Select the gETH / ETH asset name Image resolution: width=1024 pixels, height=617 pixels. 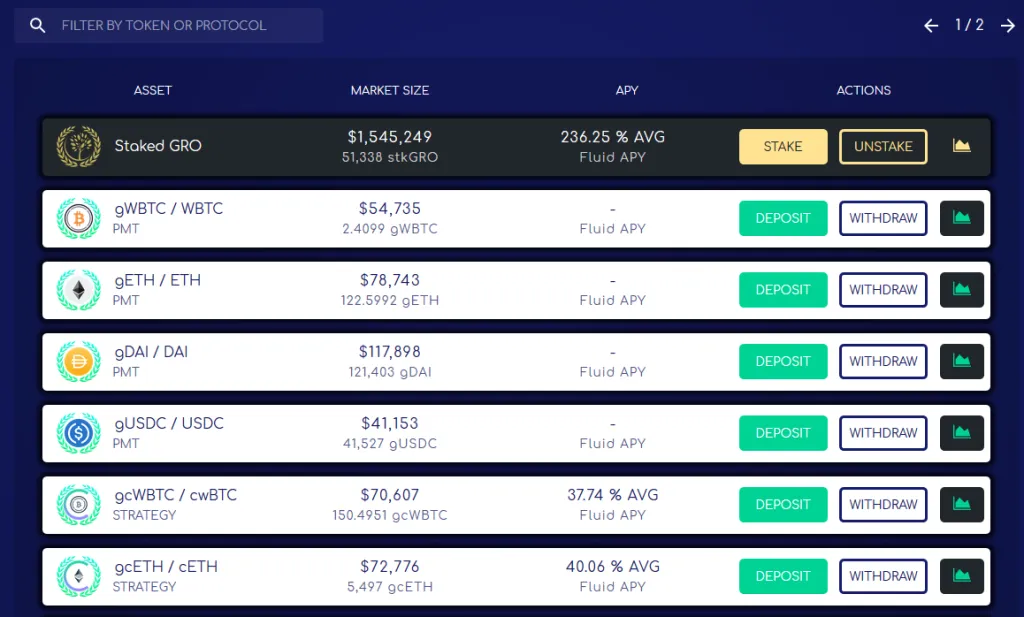click(157, 280)
